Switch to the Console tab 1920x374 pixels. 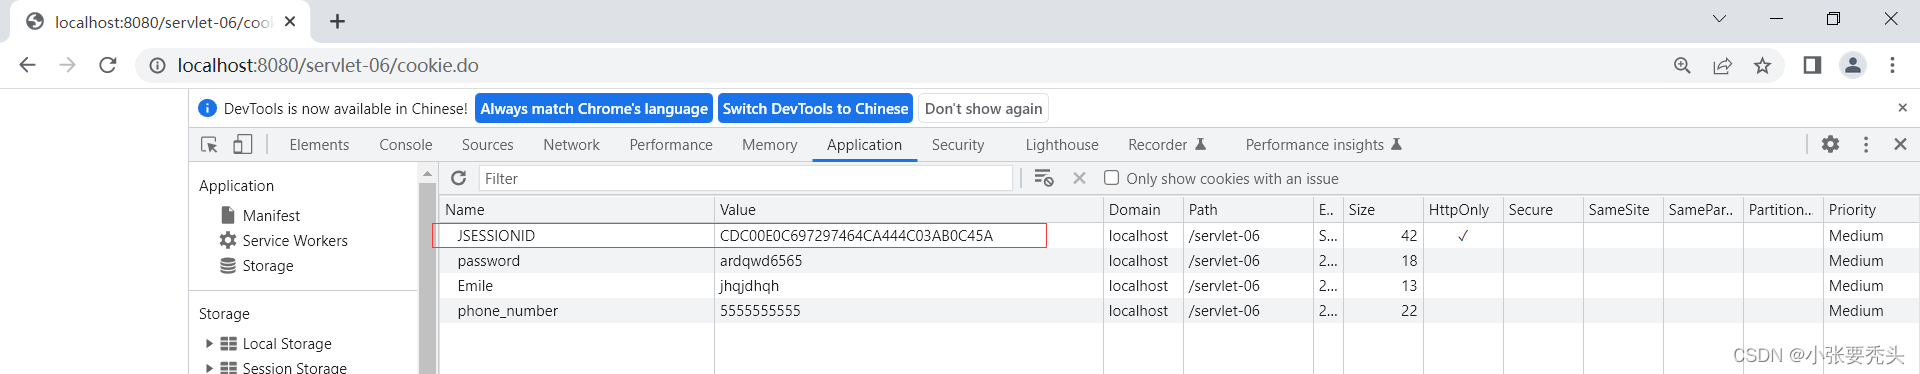point(406,145)
